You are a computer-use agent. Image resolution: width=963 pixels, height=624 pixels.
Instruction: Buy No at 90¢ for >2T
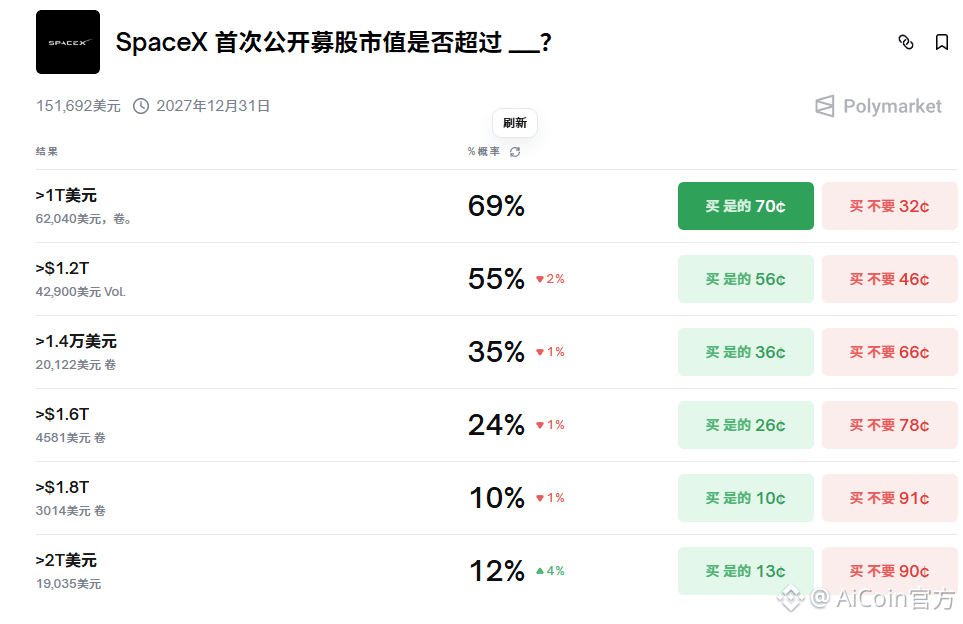pyautogui.click(x=889, y=571)
